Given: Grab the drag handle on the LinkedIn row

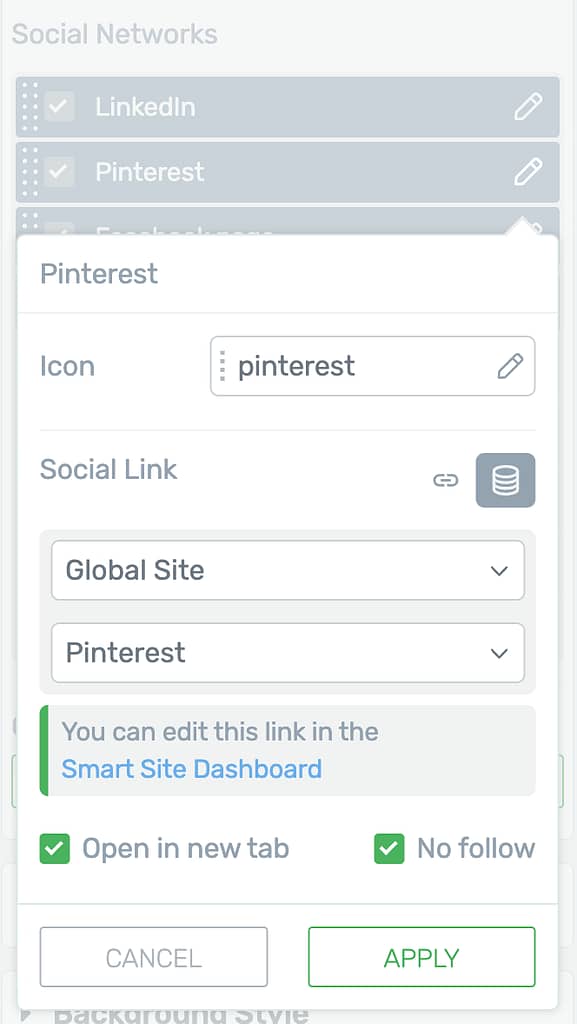Looking at the screenshot, I should tap(30, 106).
